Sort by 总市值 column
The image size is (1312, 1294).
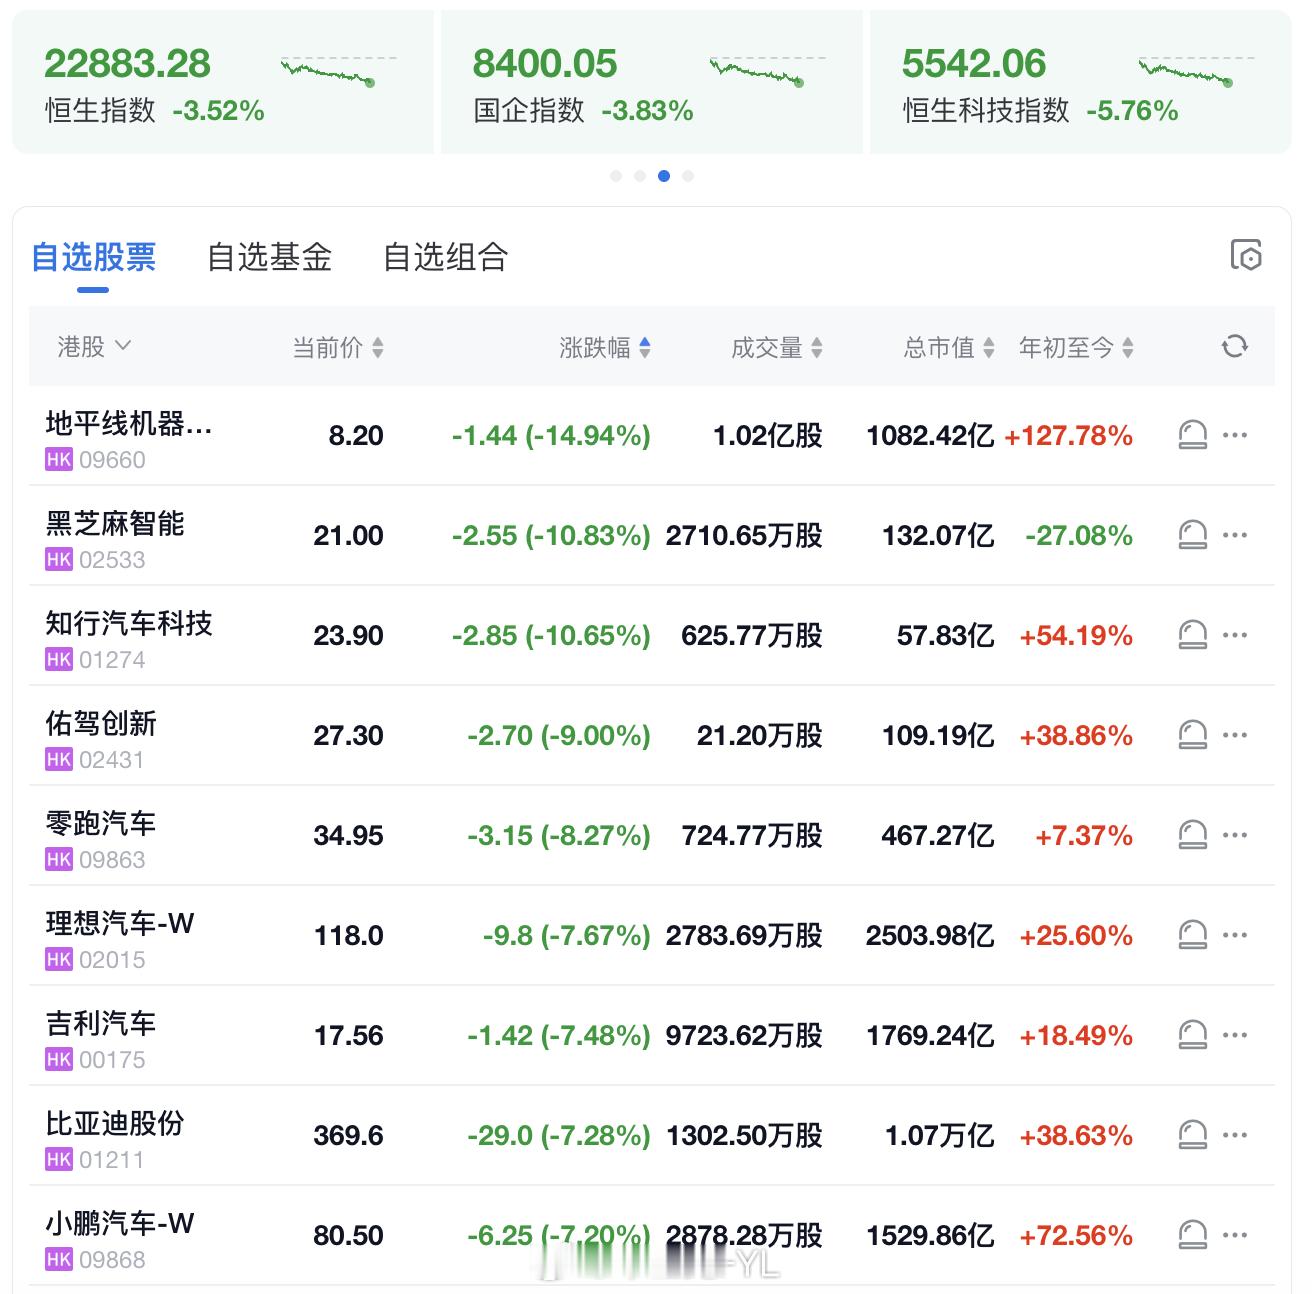(949, 347)
